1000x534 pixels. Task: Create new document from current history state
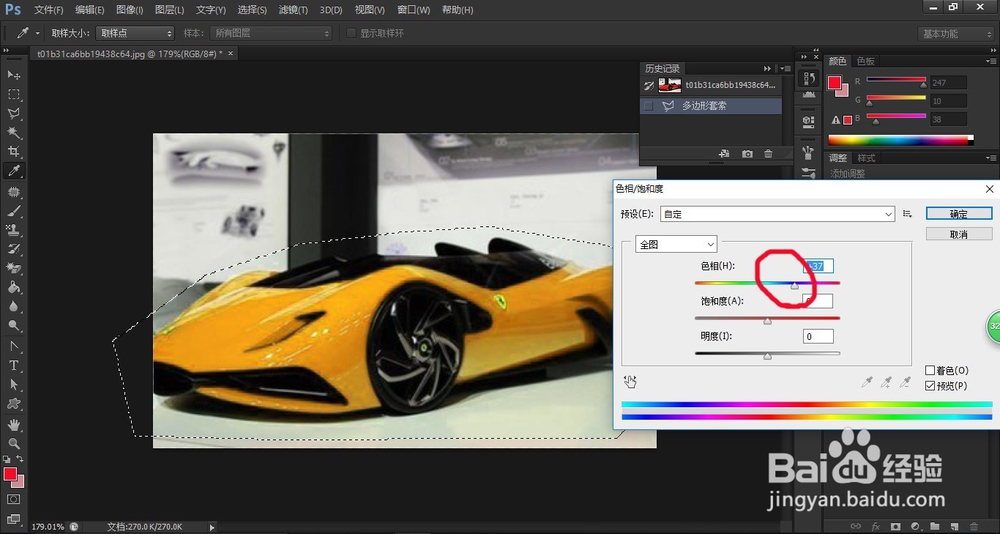click(x=724, y=154)
